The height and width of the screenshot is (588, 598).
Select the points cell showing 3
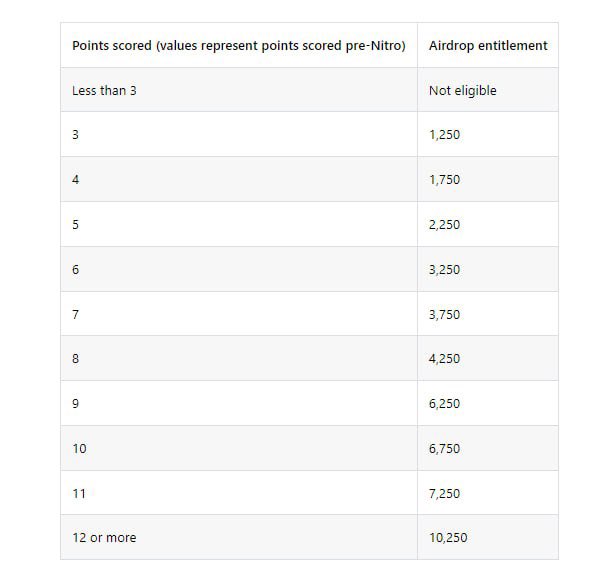point(239,134)
